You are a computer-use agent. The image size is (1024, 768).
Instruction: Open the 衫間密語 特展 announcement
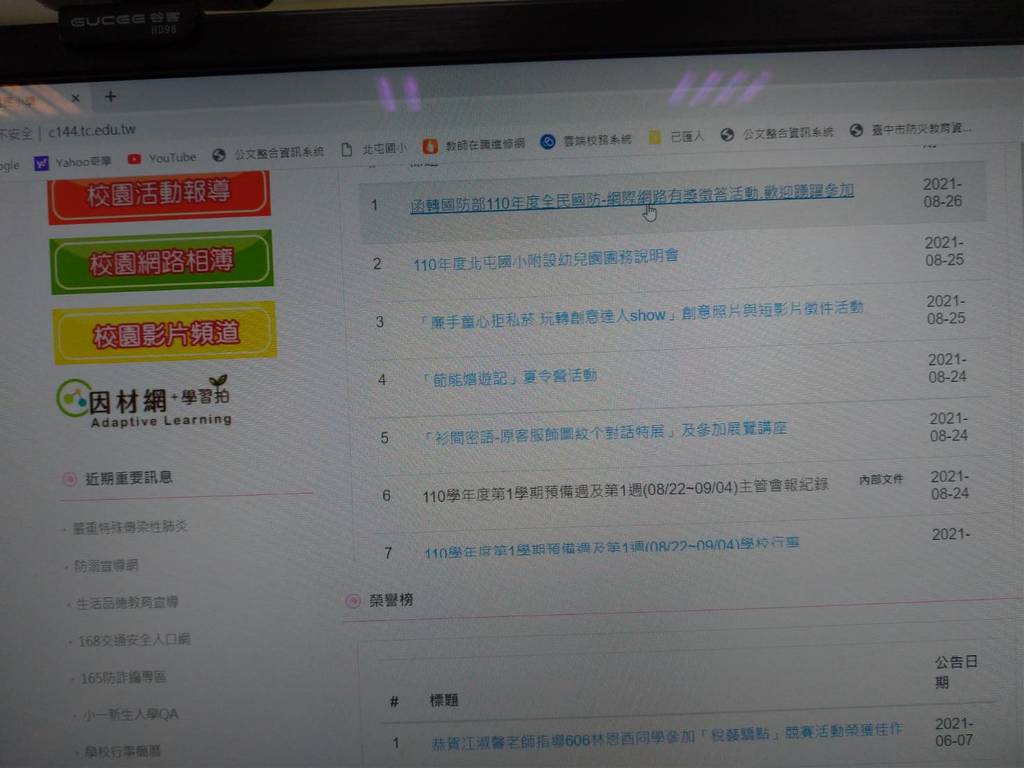click(x=605, y=432)
